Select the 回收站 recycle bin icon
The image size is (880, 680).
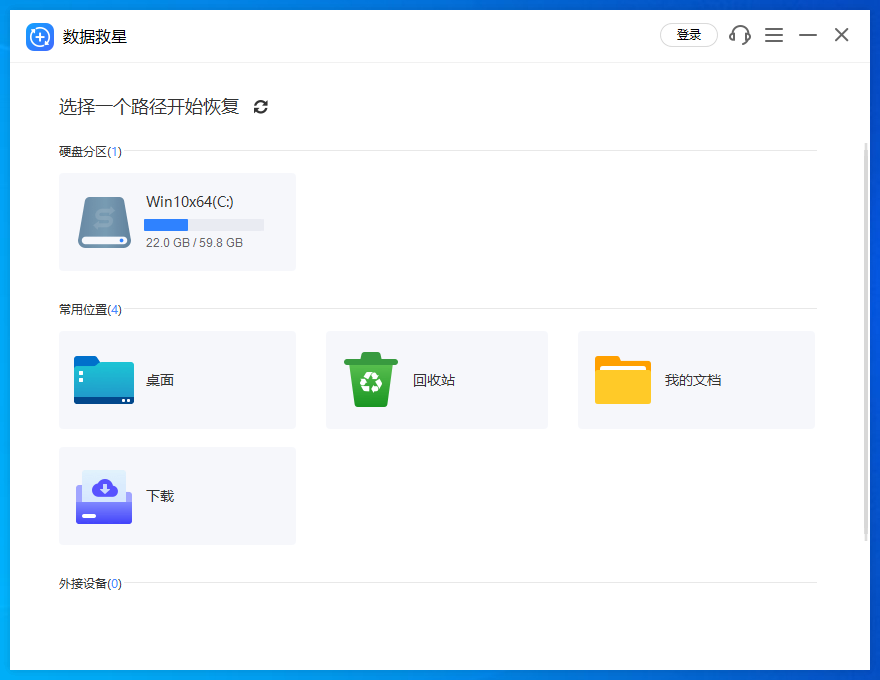click(371, 380)
